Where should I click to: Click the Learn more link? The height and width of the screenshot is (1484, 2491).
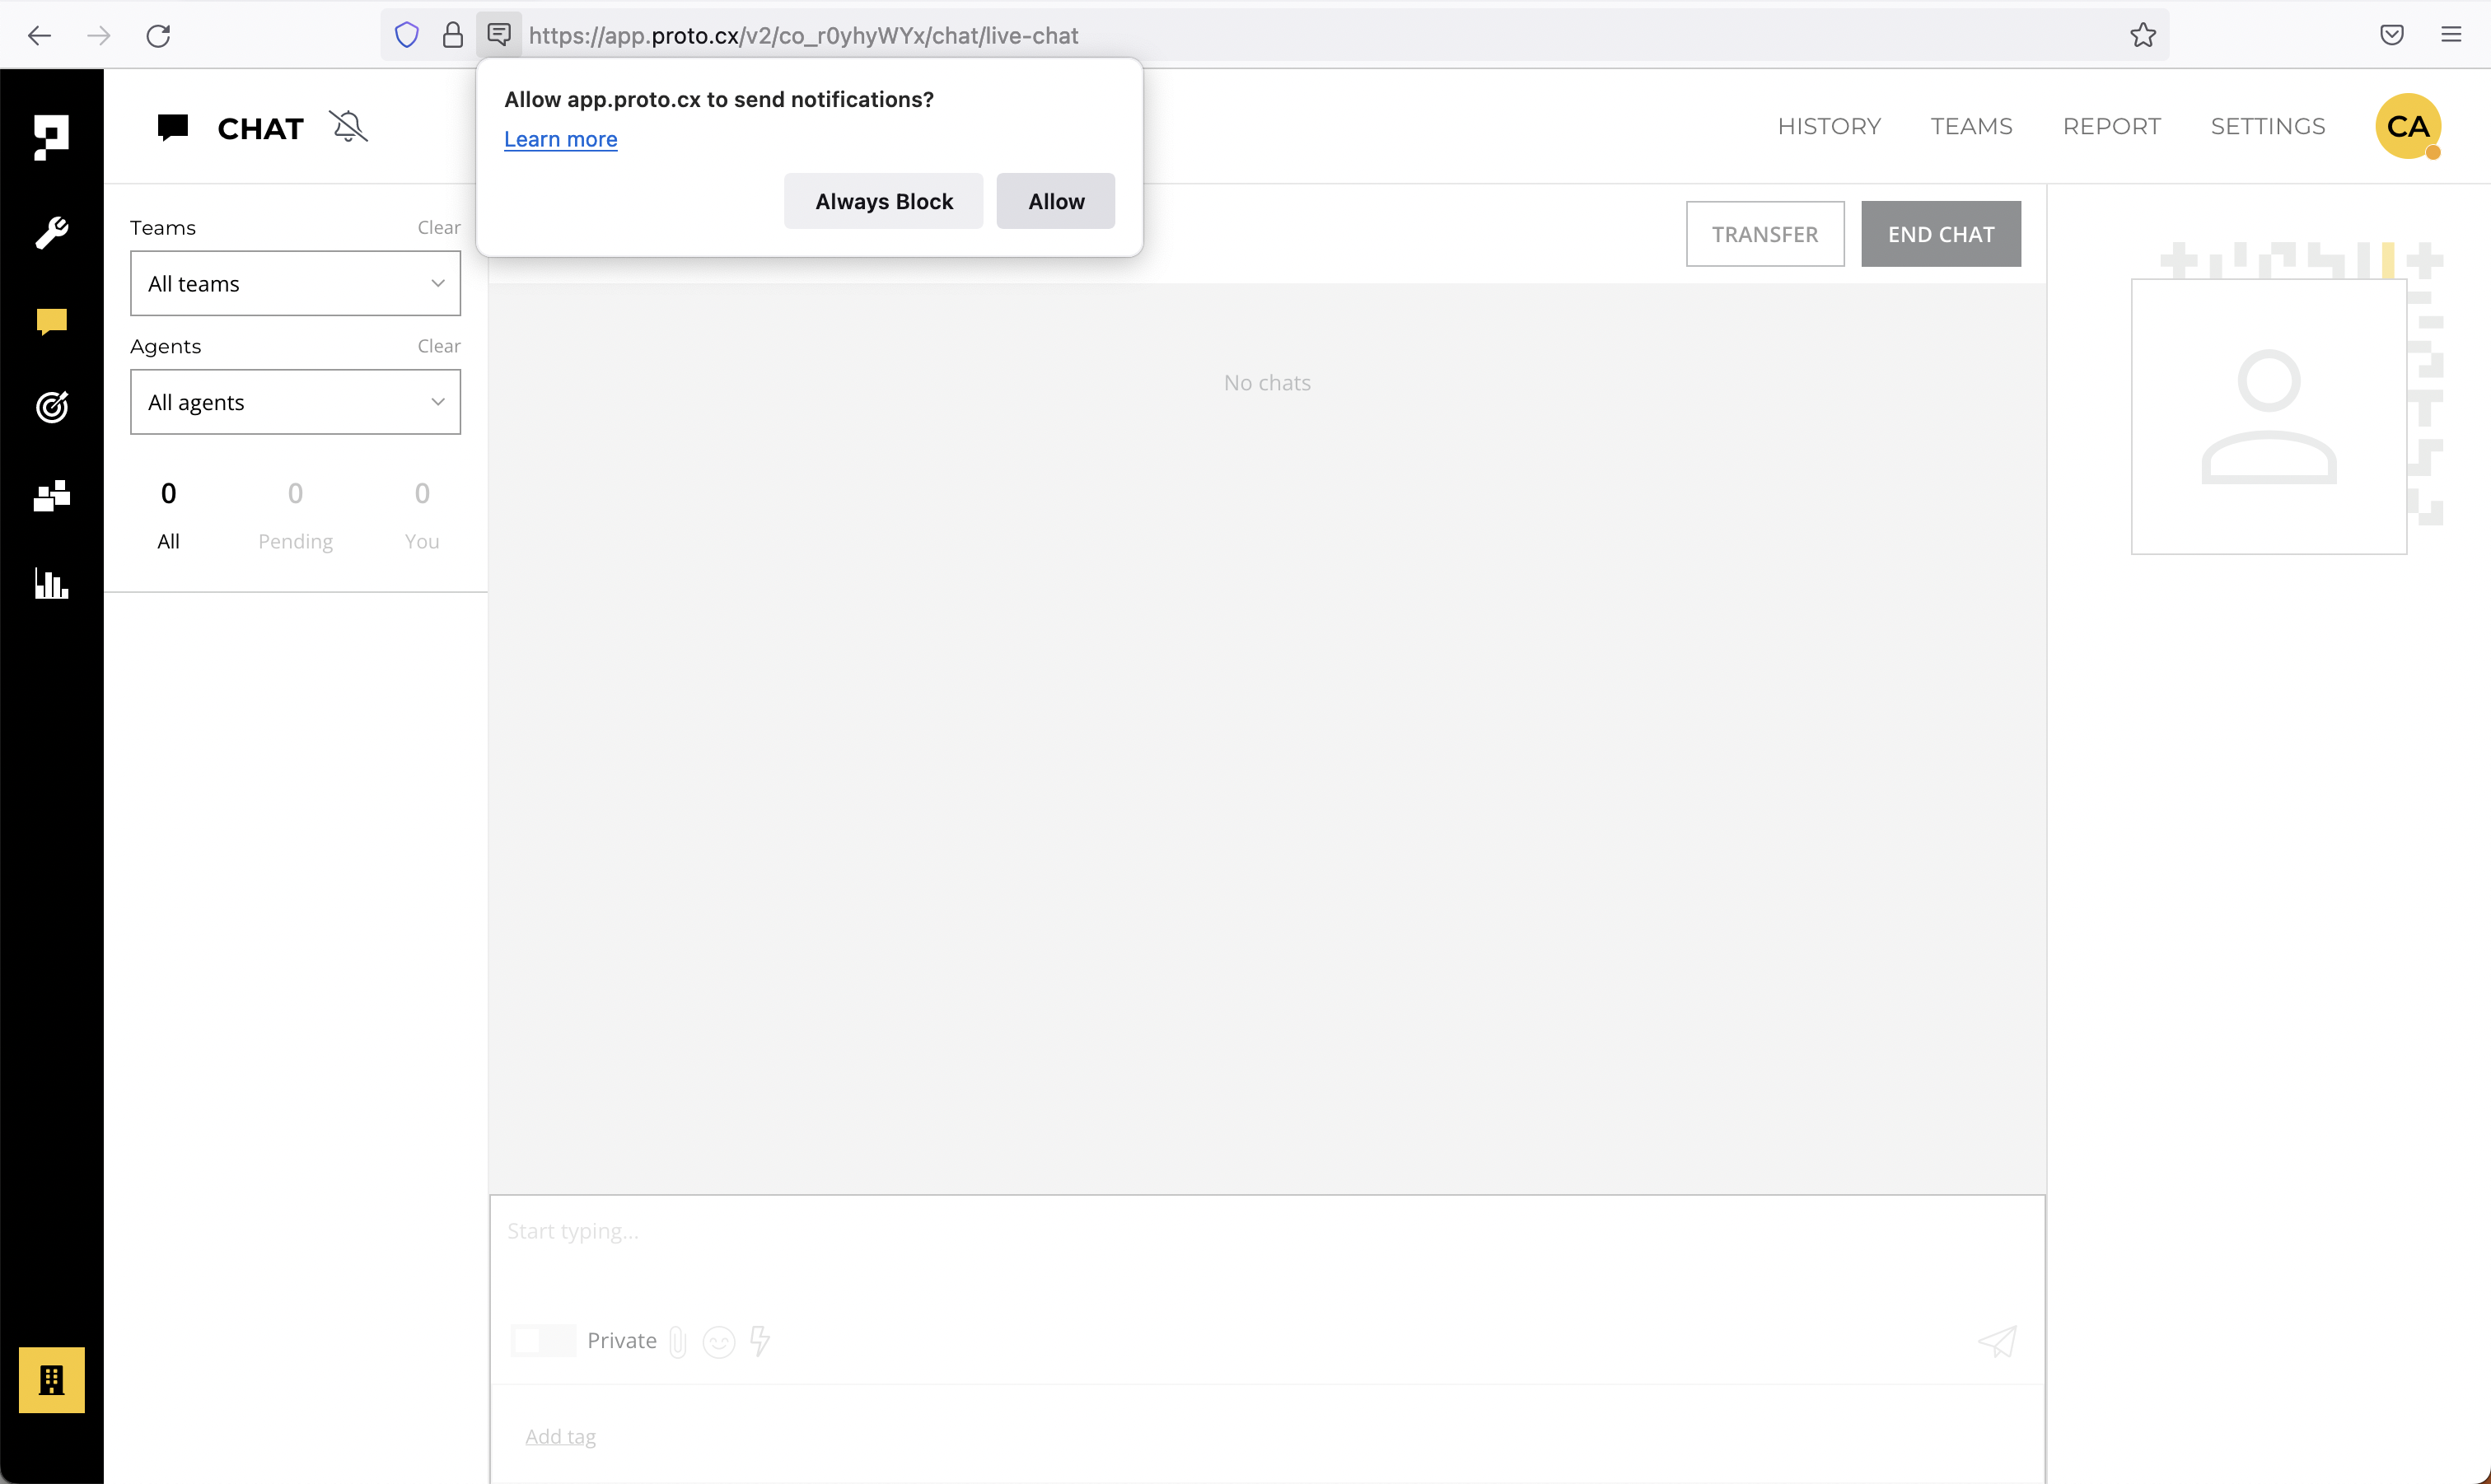pos(560,139)
